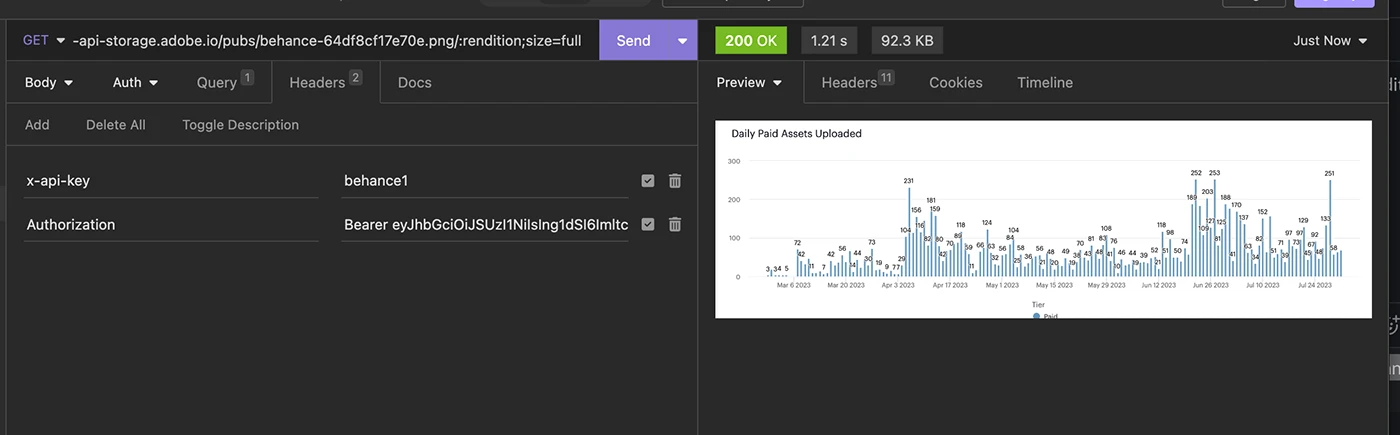Screen dimensions: 1400x435
Task: Uncheck the x-api-key header checkbox
Action: click(648, 181)
